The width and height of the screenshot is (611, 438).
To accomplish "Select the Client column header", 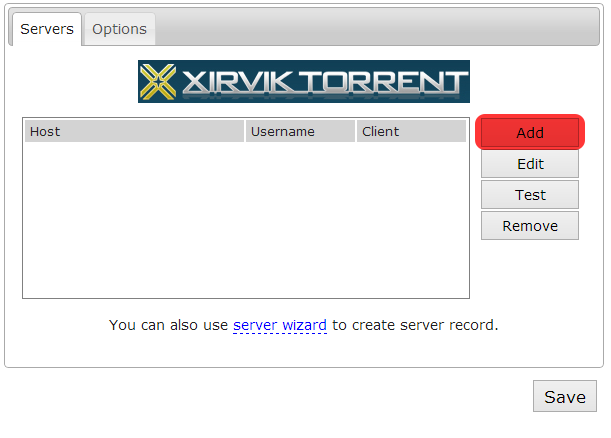I will [x=410, y=131].
